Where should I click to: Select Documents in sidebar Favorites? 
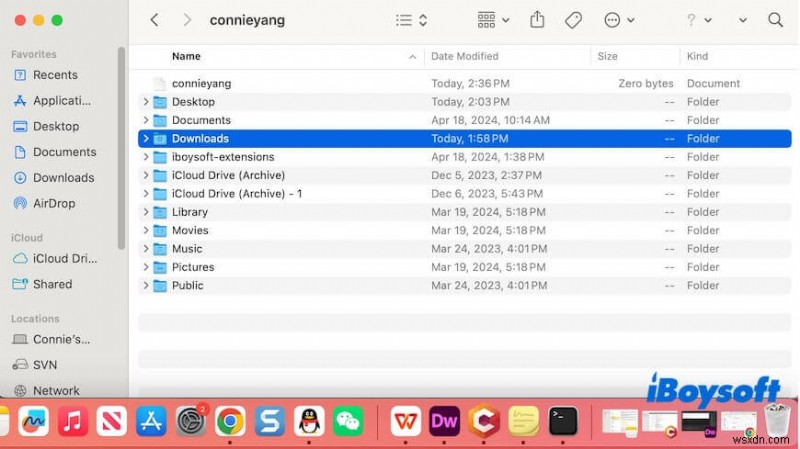55,152
